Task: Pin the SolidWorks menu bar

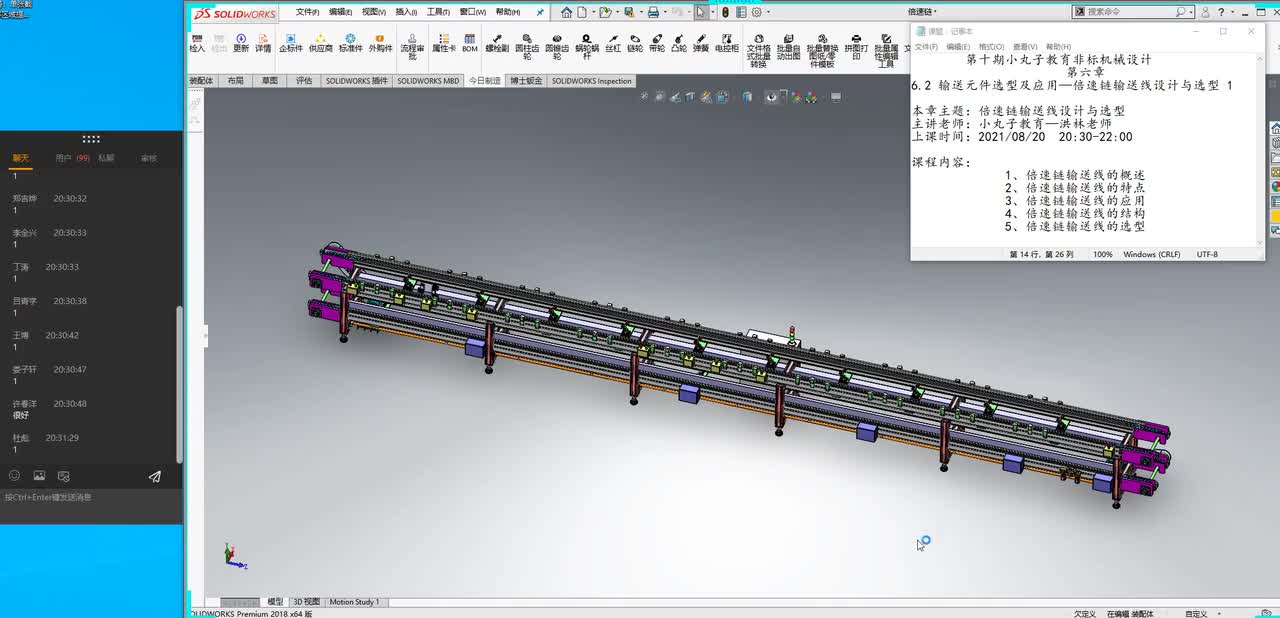Action: (541, 12)
